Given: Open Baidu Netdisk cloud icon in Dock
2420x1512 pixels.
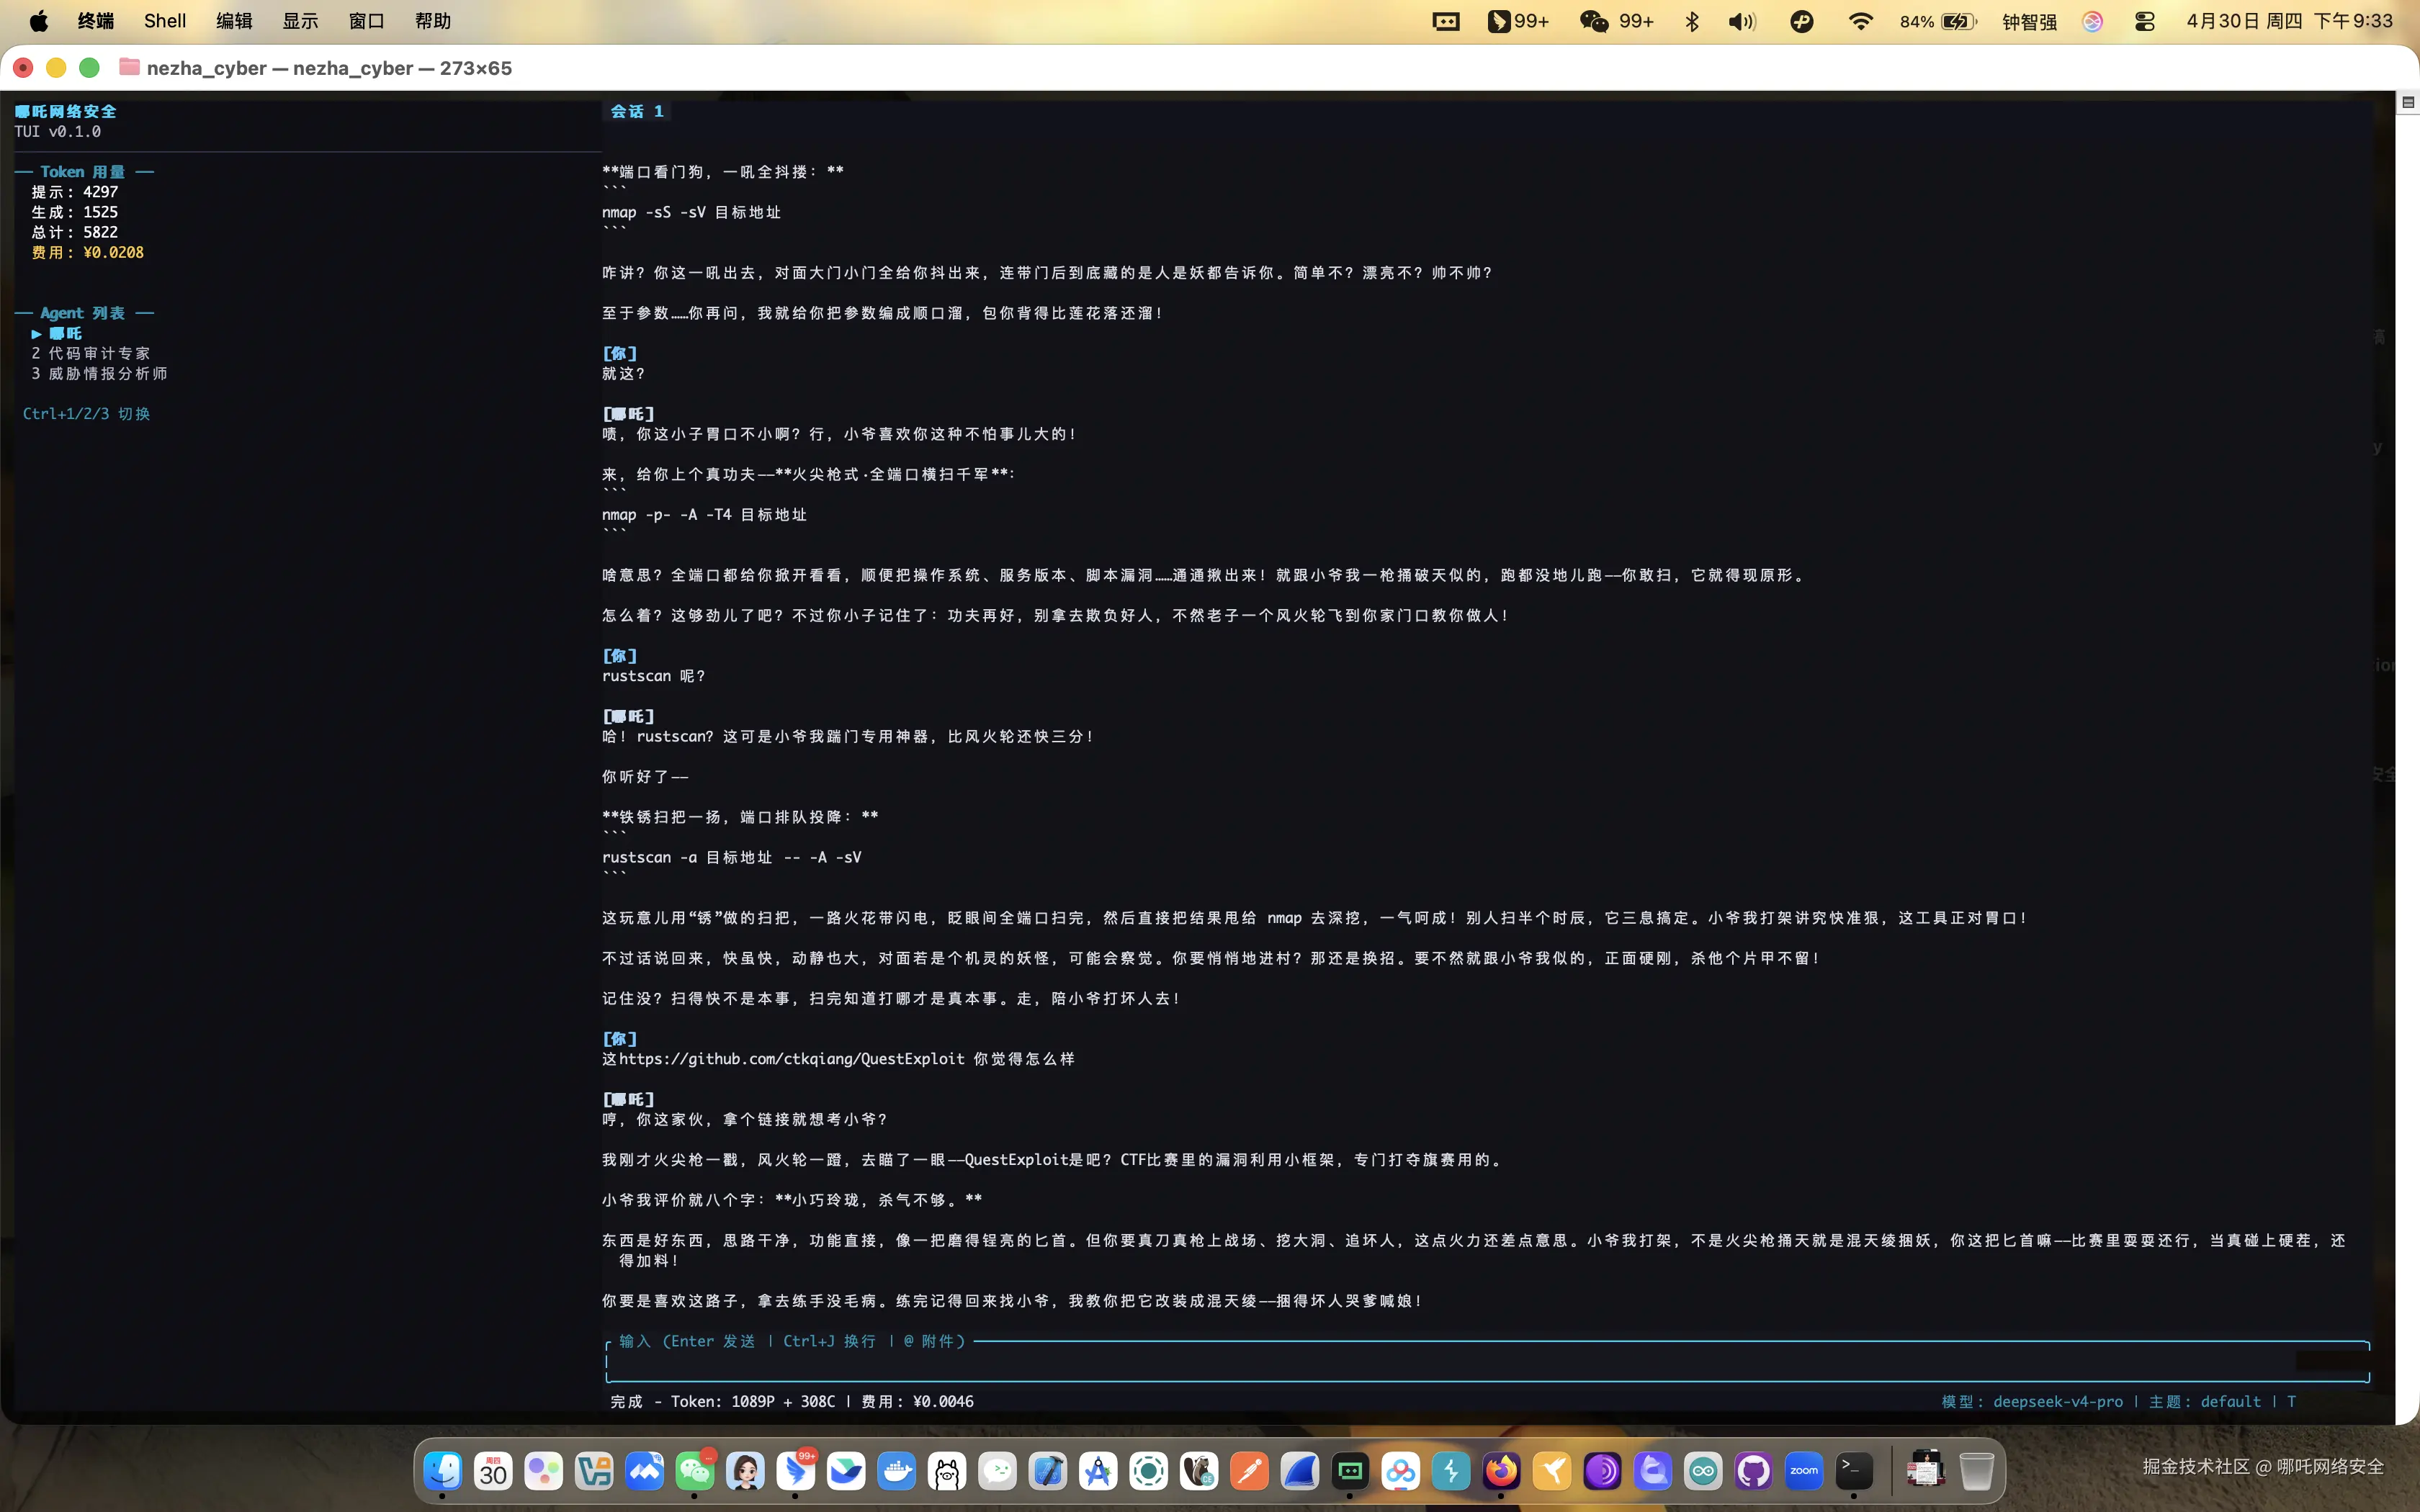Looking at the screenshot, I should pos(1401,1471).
